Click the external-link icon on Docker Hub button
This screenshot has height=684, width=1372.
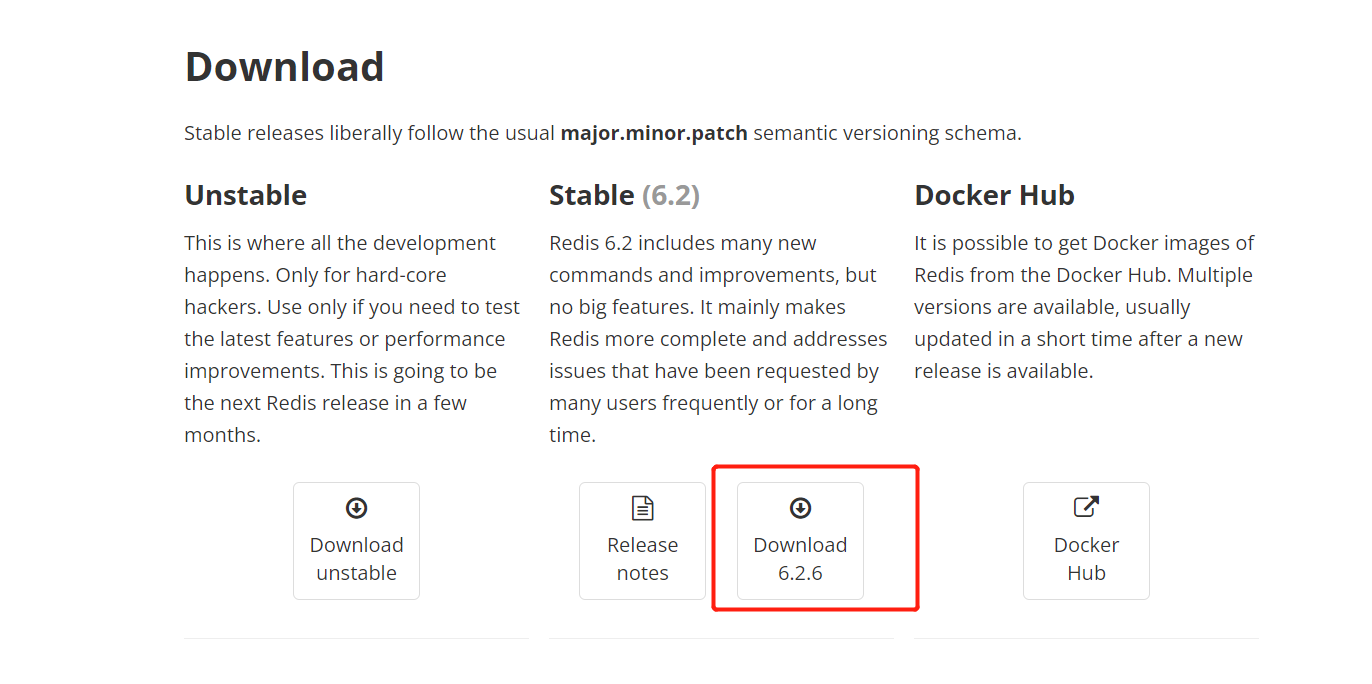[1086, 507]
